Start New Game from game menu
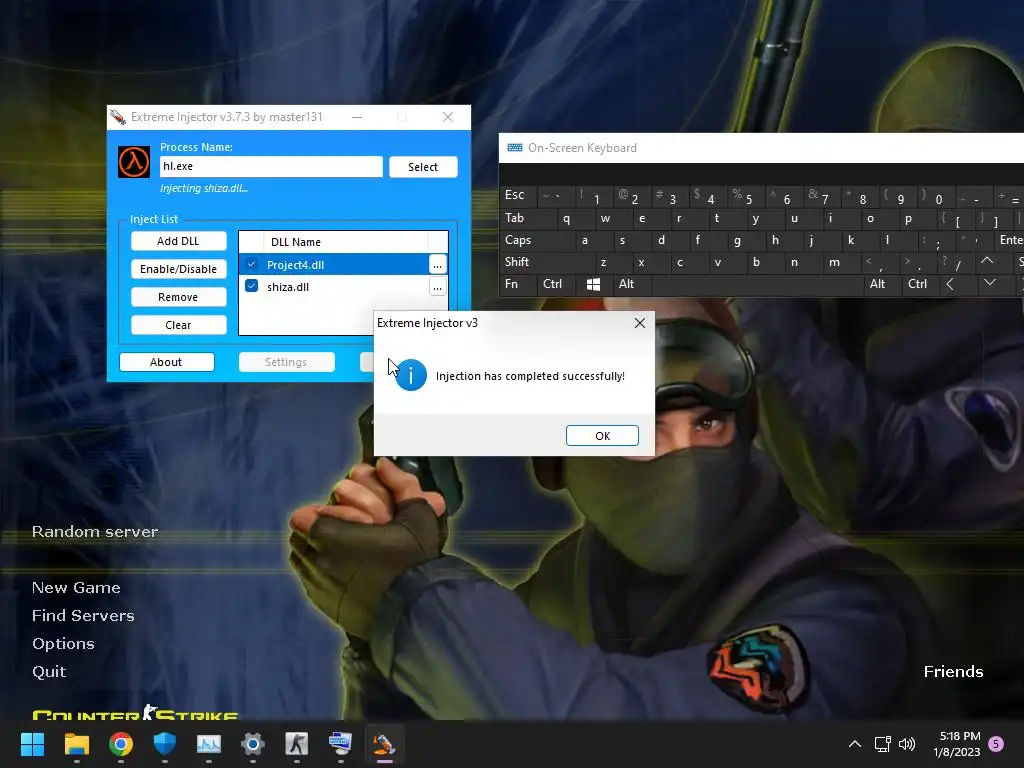 [x=76, y=588]
